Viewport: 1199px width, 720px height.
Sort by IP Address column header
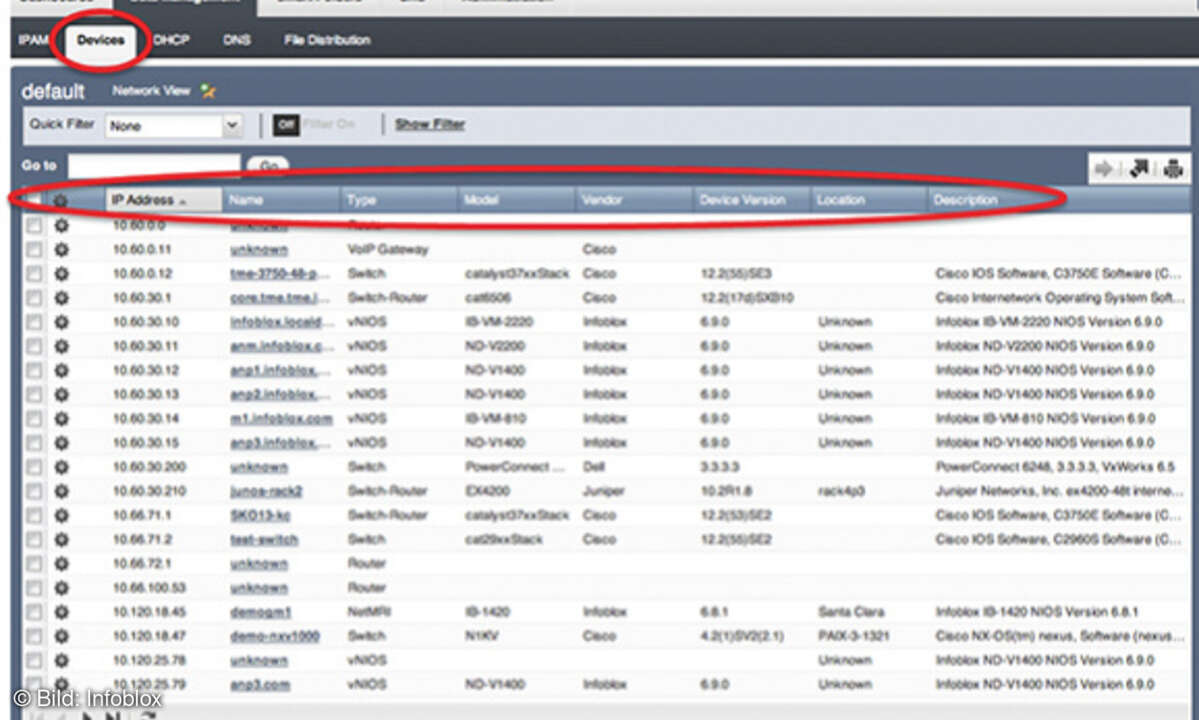164,199
